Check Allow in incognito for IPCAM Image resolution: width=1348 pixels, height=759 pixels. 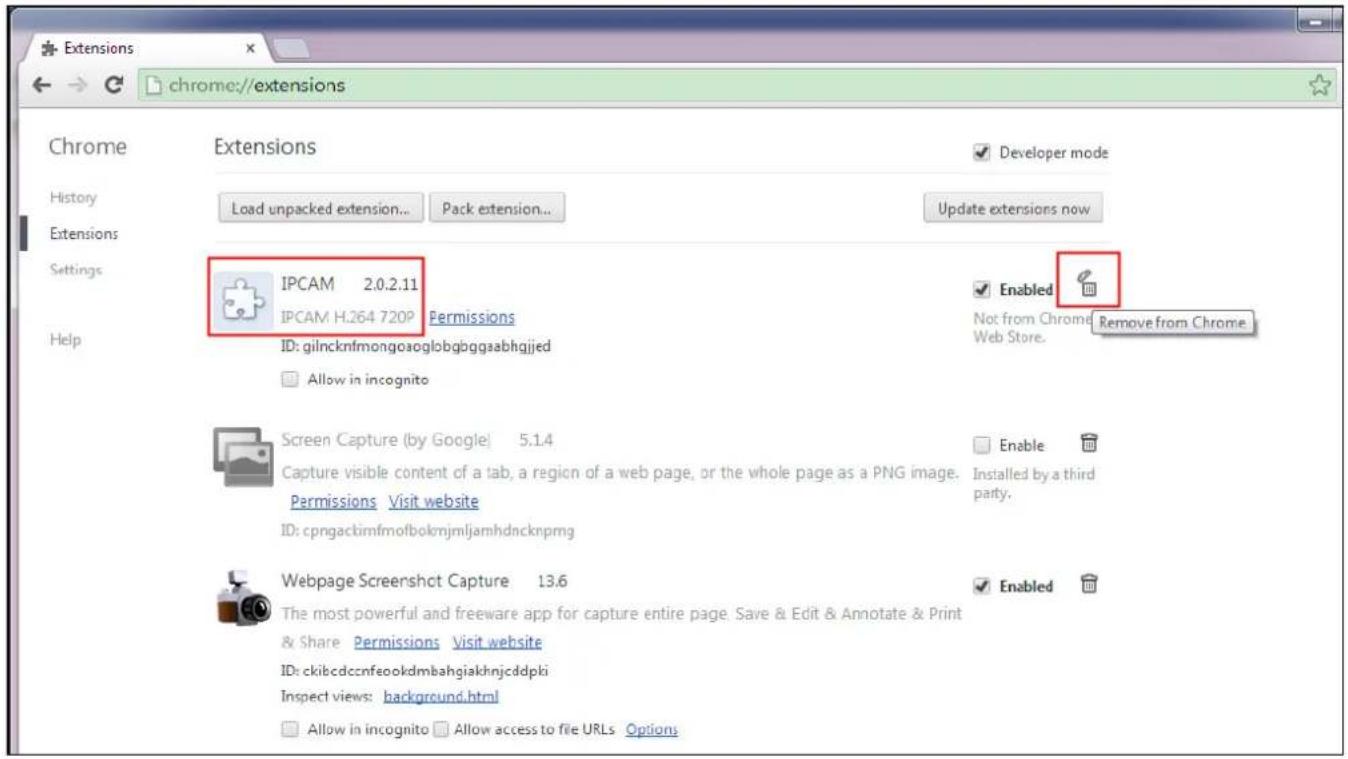point(290,379)
